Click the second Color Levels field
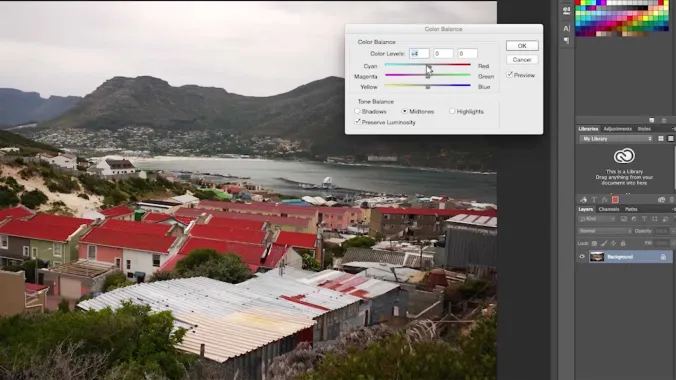 pyautogui.click(x=443, y=53)
